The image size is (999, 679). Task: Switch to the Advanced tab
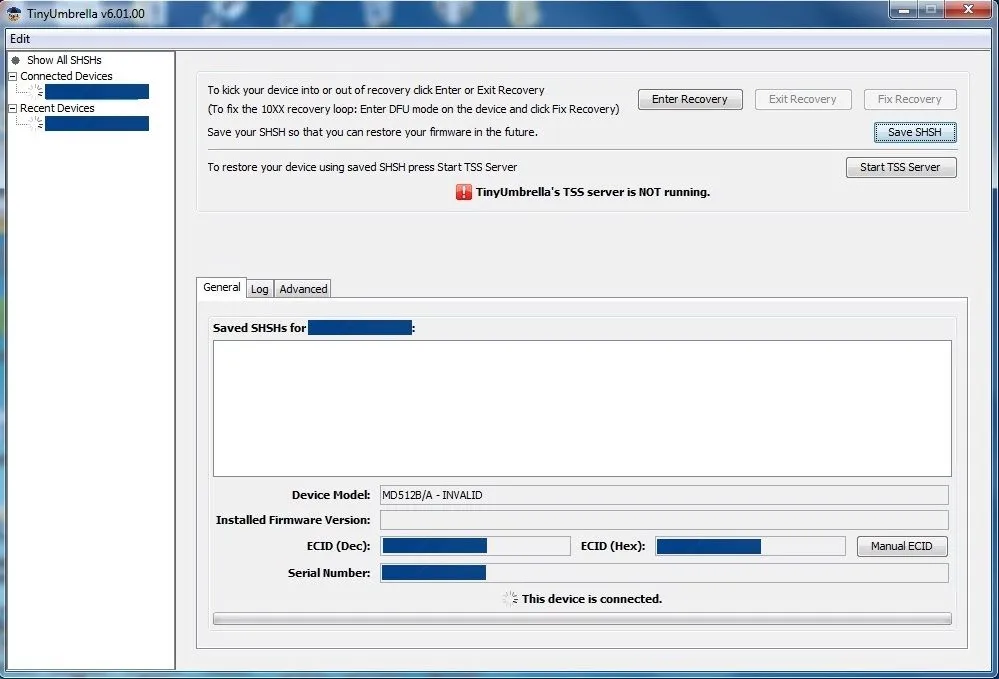tap(303, 289)
